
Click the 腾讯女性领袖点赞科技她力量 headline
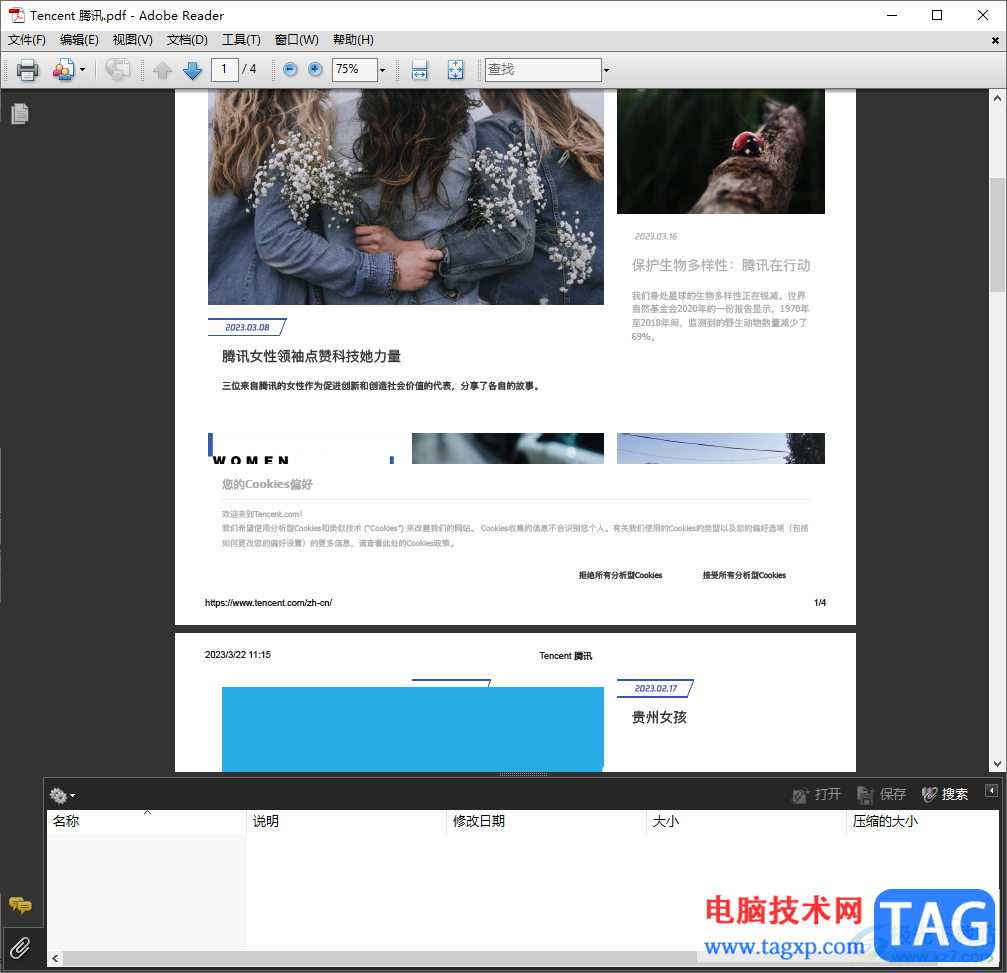(311, 356)
